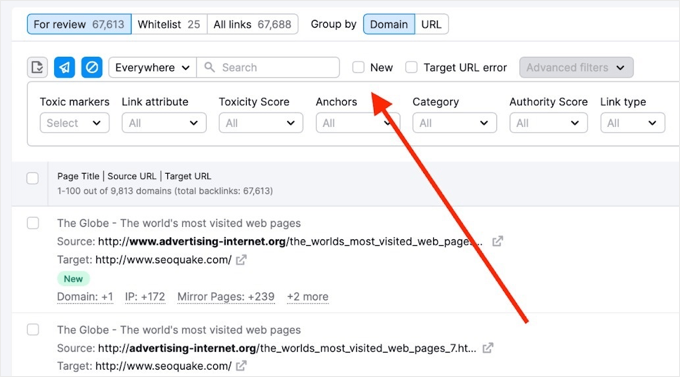Open second row's seoquake.com target link
This screenshot has height=377, width=680.
point(163,366)
